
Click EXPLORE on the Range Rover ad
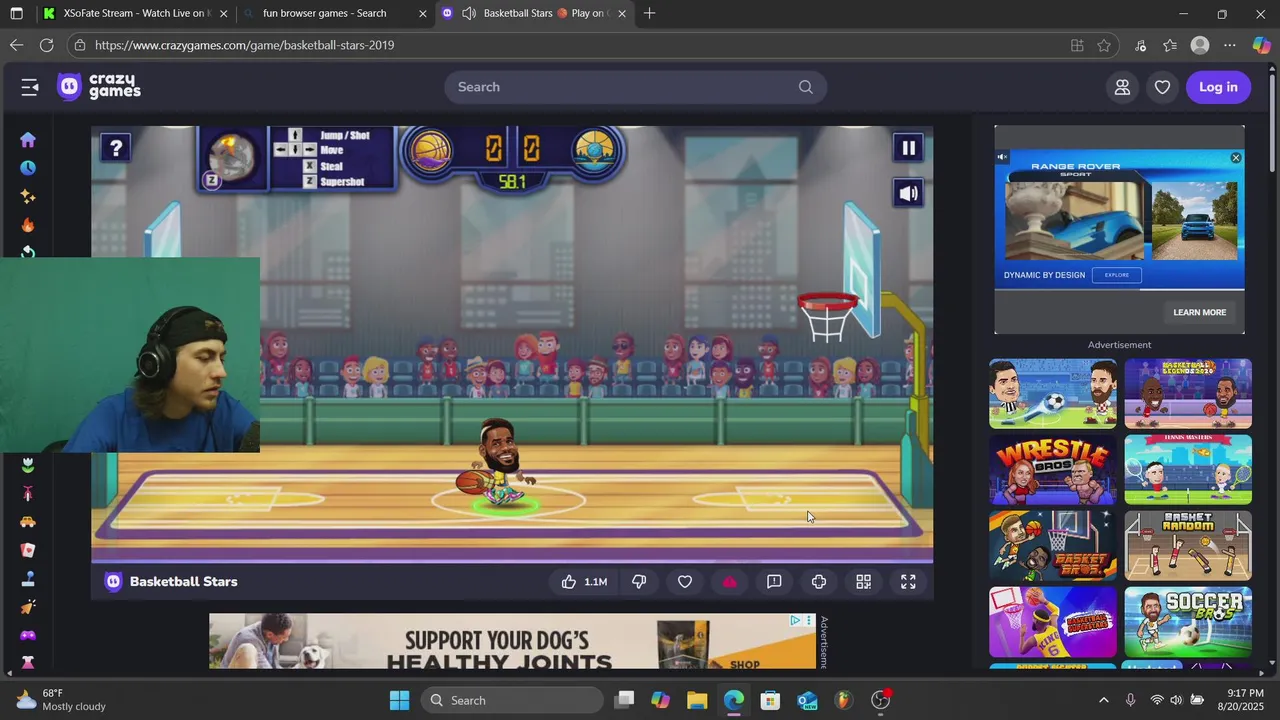[x=1117, y=275]
